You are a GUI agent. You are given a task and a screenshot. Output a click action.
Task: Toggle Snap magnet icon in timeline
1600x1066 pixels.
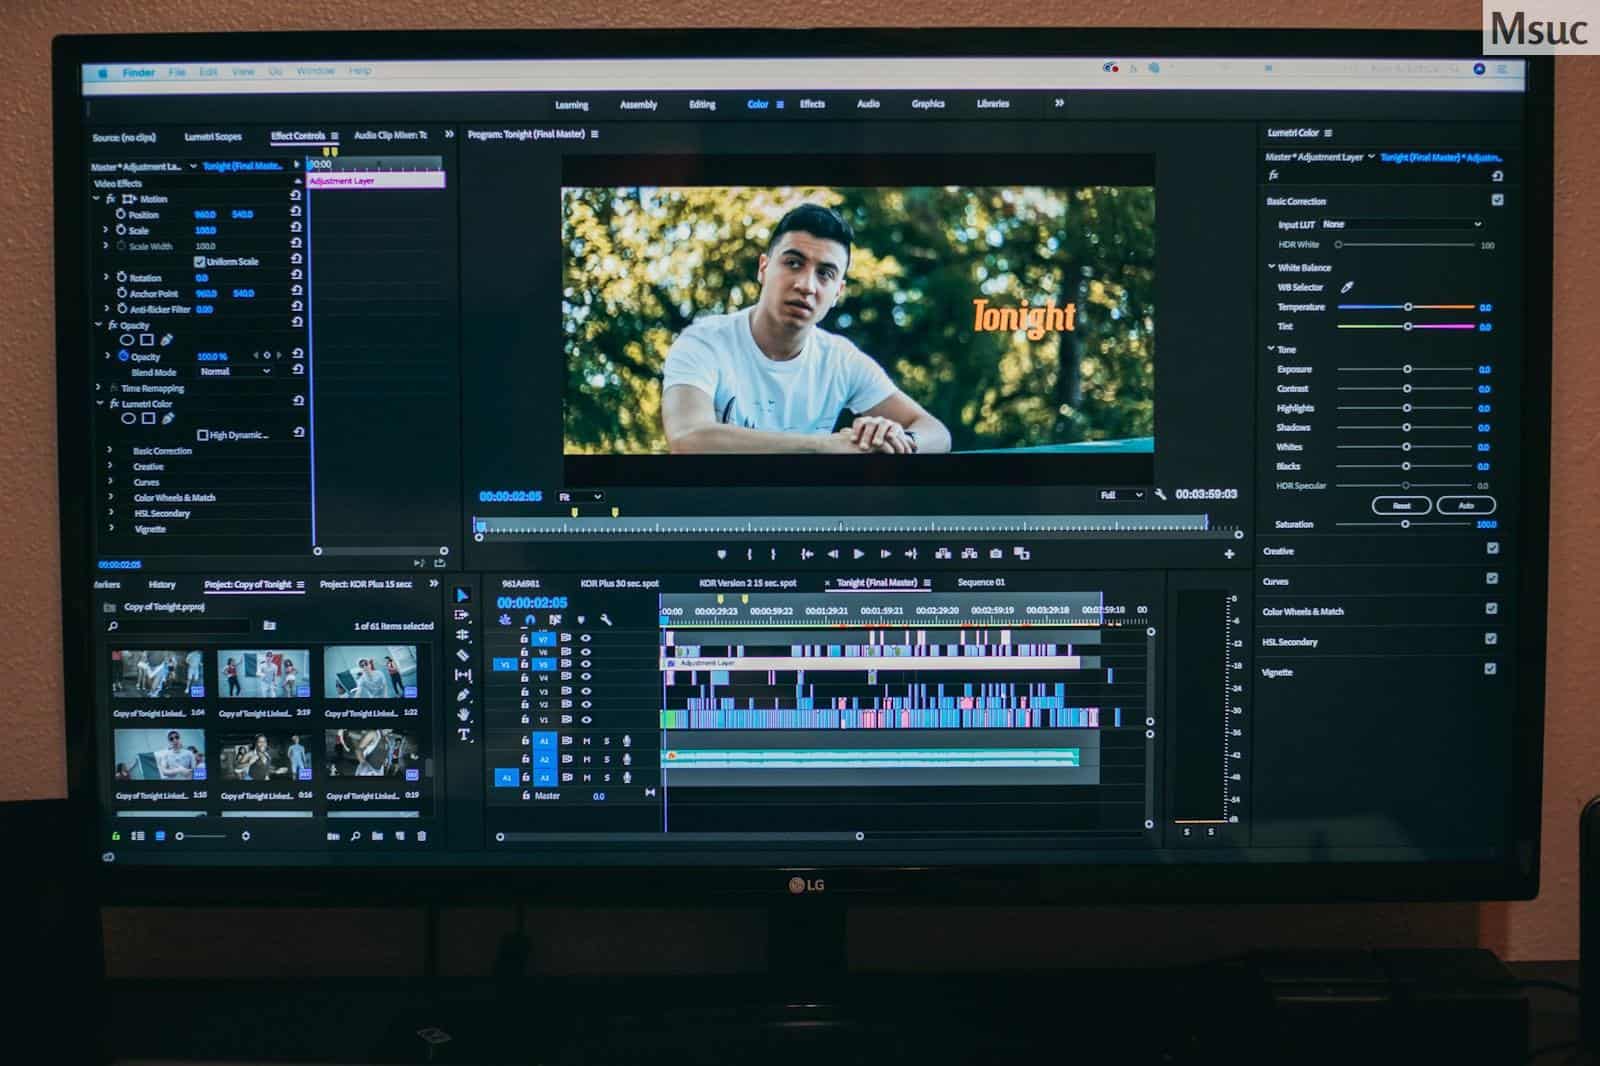530,620
